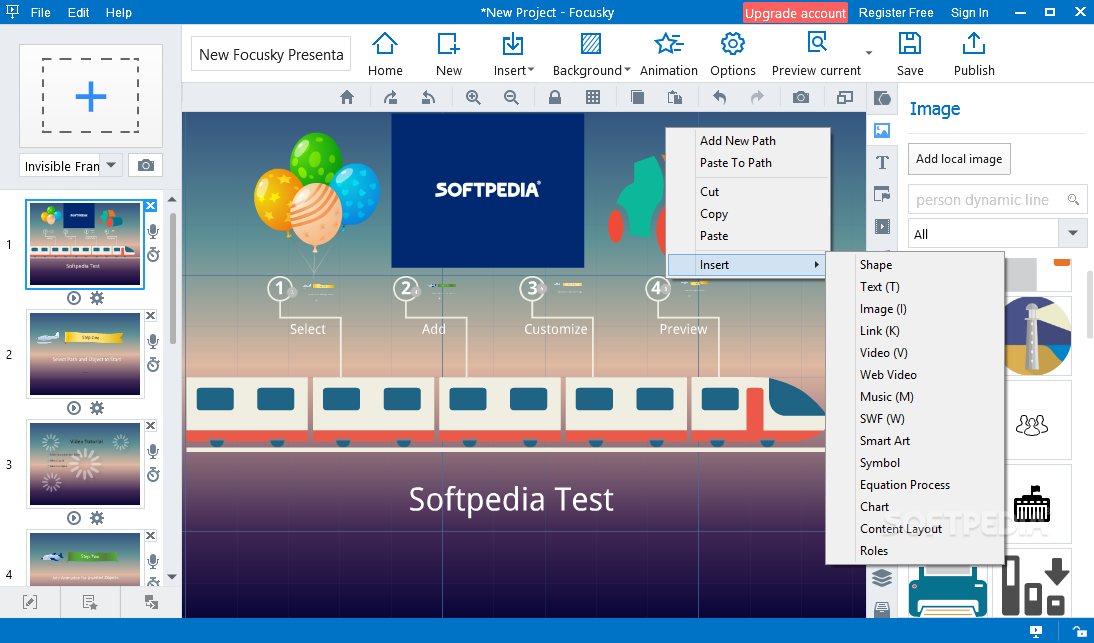
Task: Save the project
Action: tap(910, 54)
